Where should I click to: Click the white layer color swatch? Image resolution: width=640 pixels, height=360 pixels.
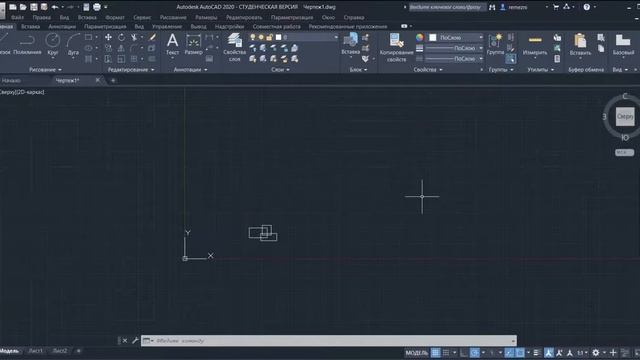coord(278,37)
